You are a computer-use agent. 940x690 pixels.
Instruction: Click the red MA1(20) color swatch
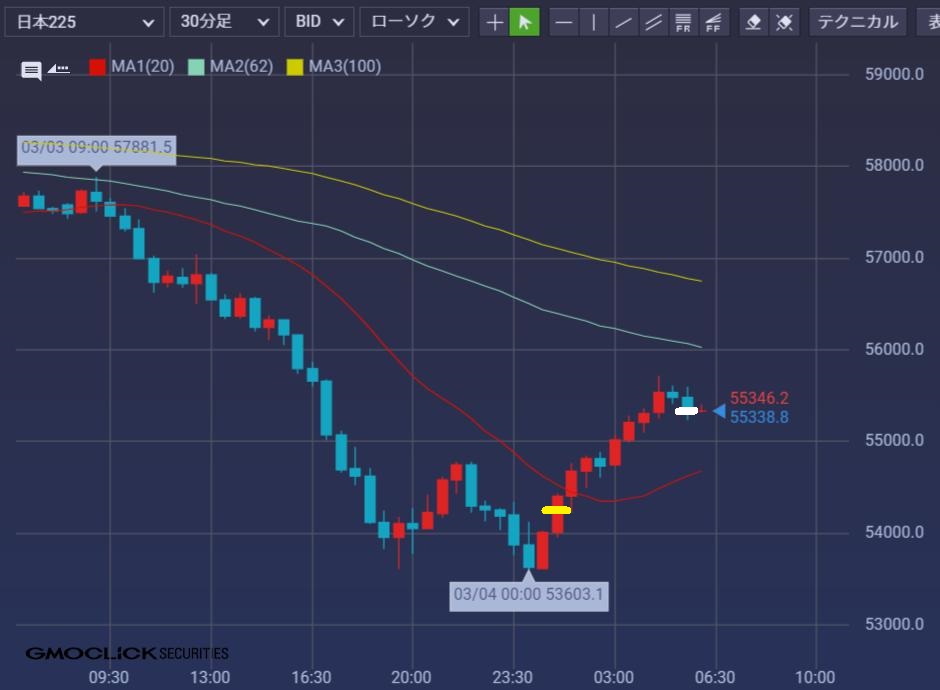[x=98, y=67]
